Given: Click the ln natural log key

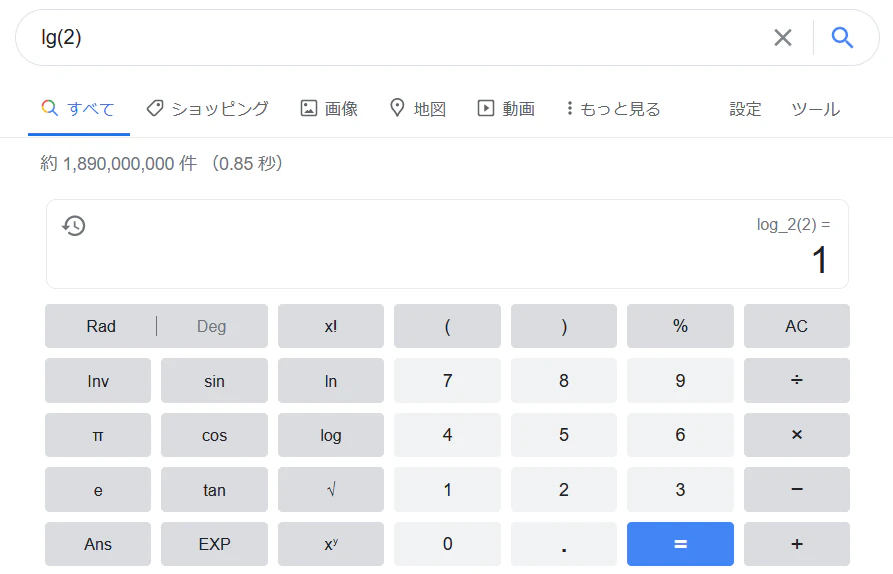Looking at the screenshot, I should [x=330, y=380].
